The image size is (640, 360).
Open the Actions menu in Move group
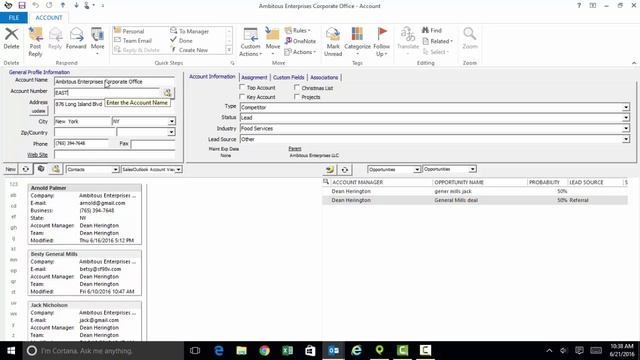[x=300, y=52]
